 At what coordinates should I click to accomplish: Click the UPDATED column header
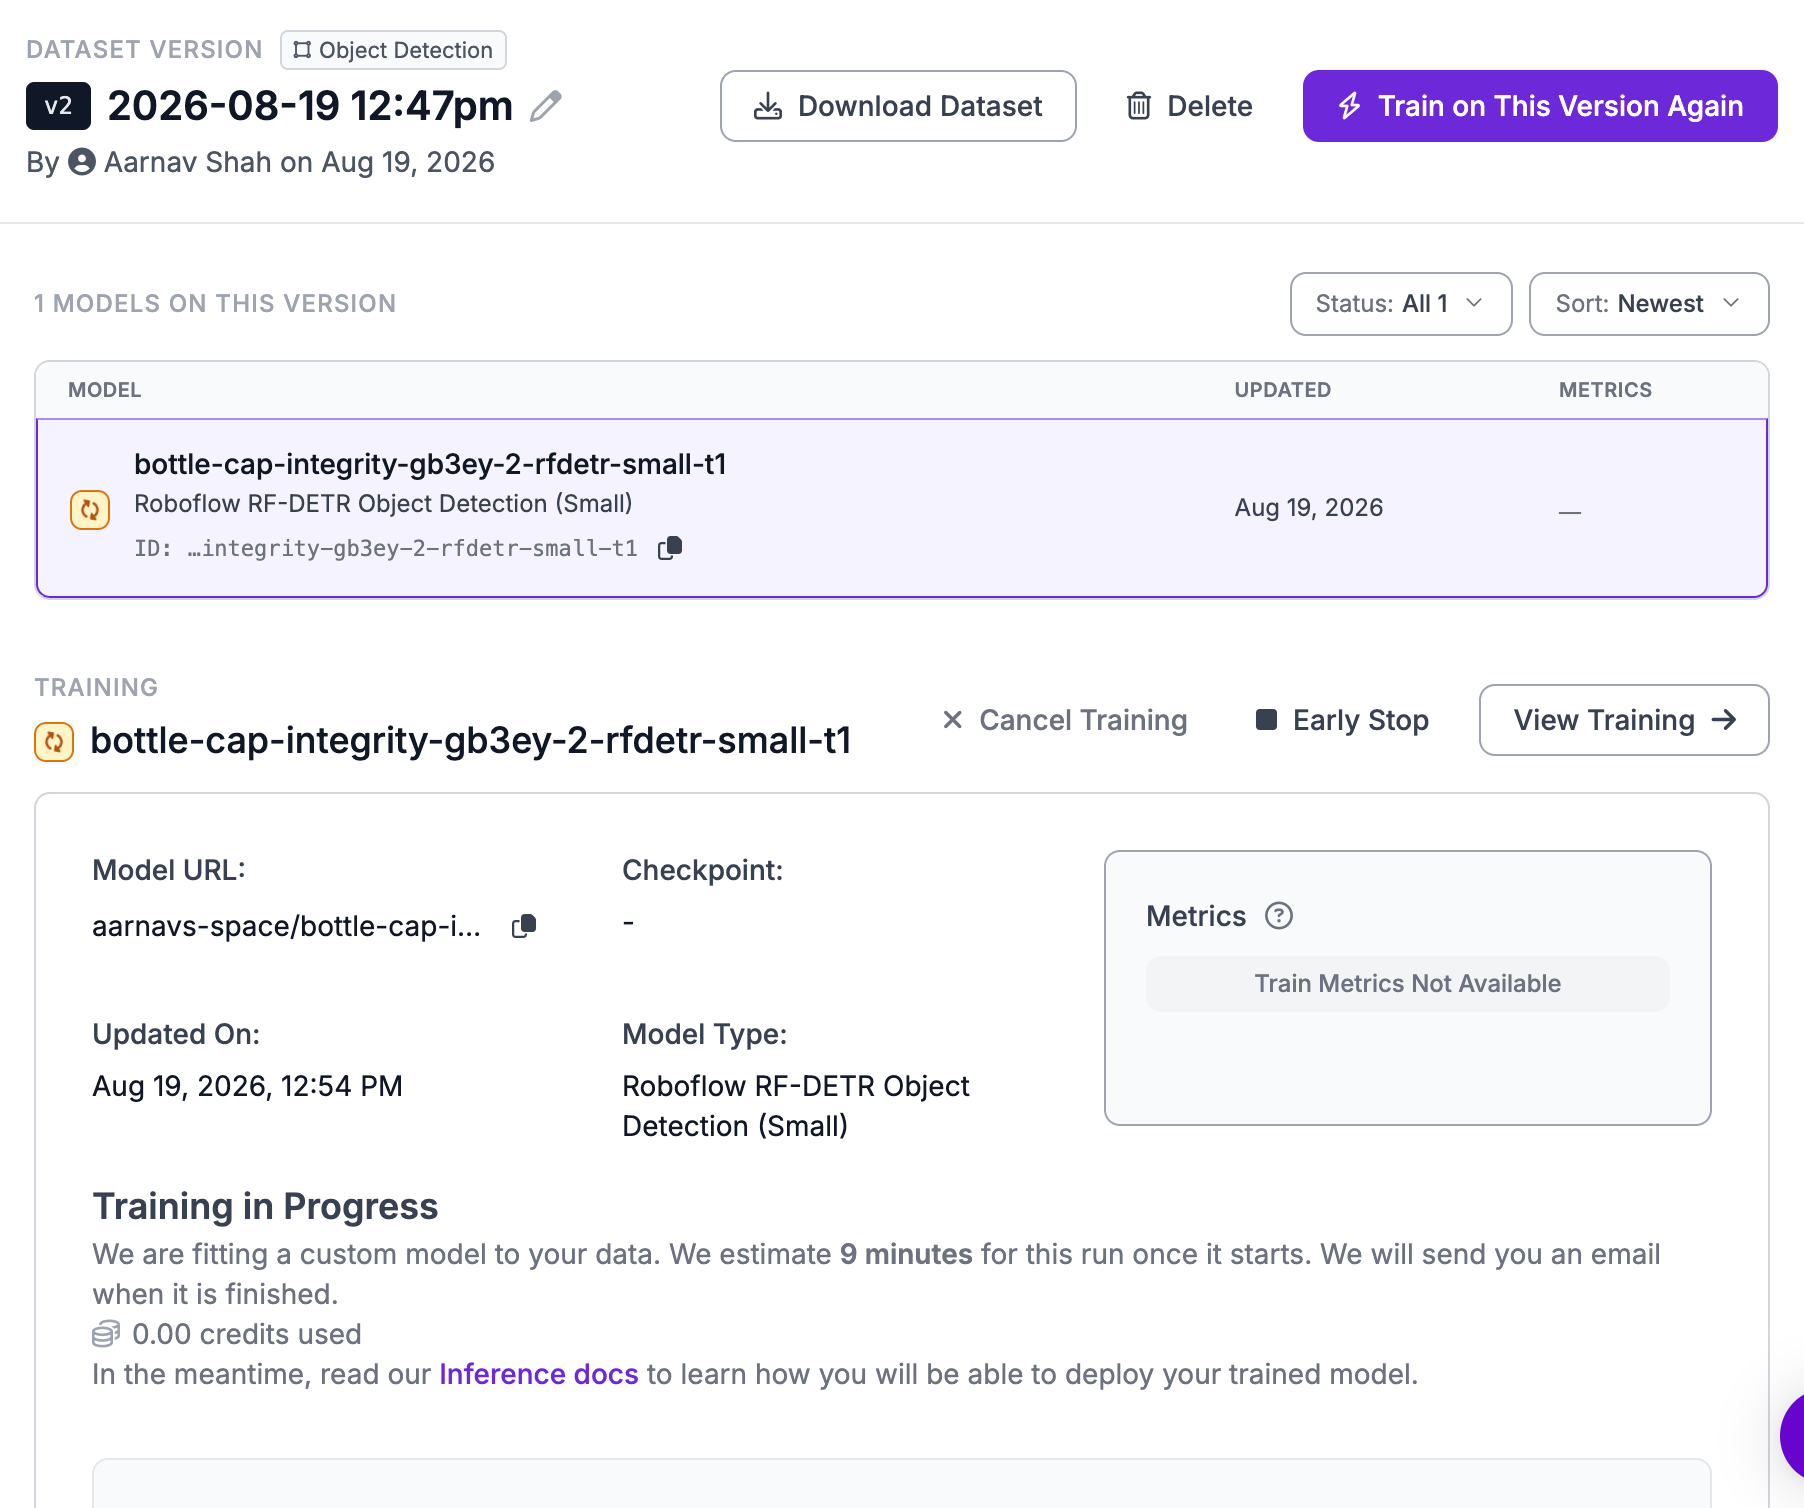(x=1283, y=390)
